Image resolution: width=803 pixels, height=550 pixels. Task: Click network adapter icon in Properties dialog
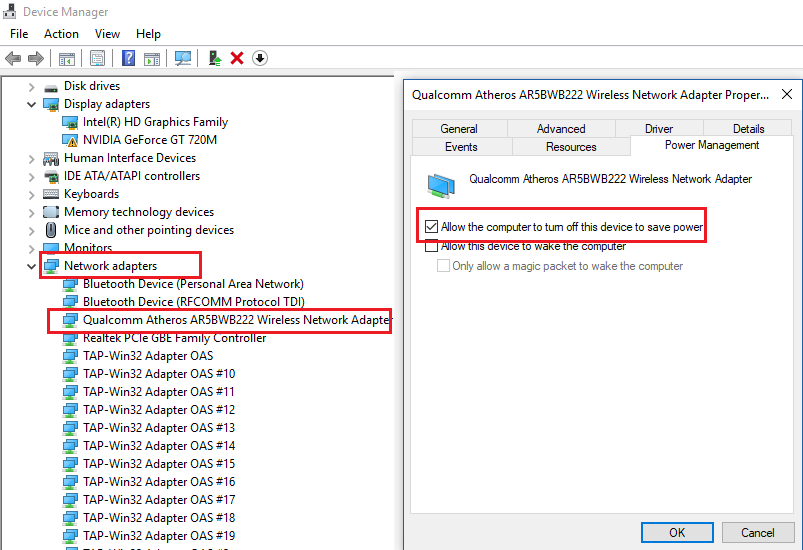(x=441, y=185)
